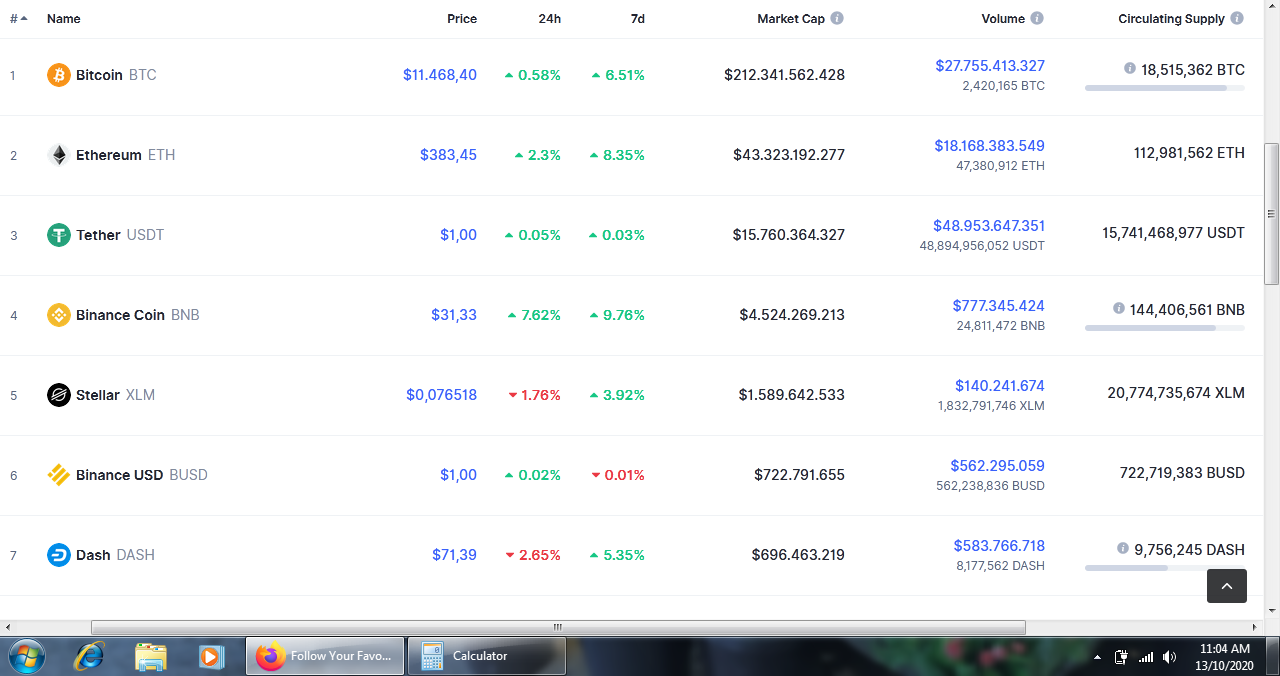This screenshot has width=1280, height=676.
Task: Click the network signal tray icon
Action: 1146,657
